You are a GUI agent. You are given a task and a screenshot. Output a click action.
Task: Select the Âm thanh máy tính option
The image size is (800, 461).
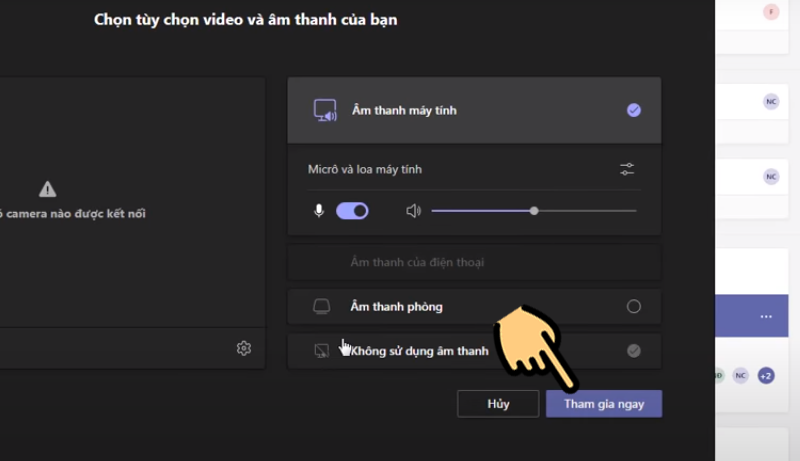(474, 110)
